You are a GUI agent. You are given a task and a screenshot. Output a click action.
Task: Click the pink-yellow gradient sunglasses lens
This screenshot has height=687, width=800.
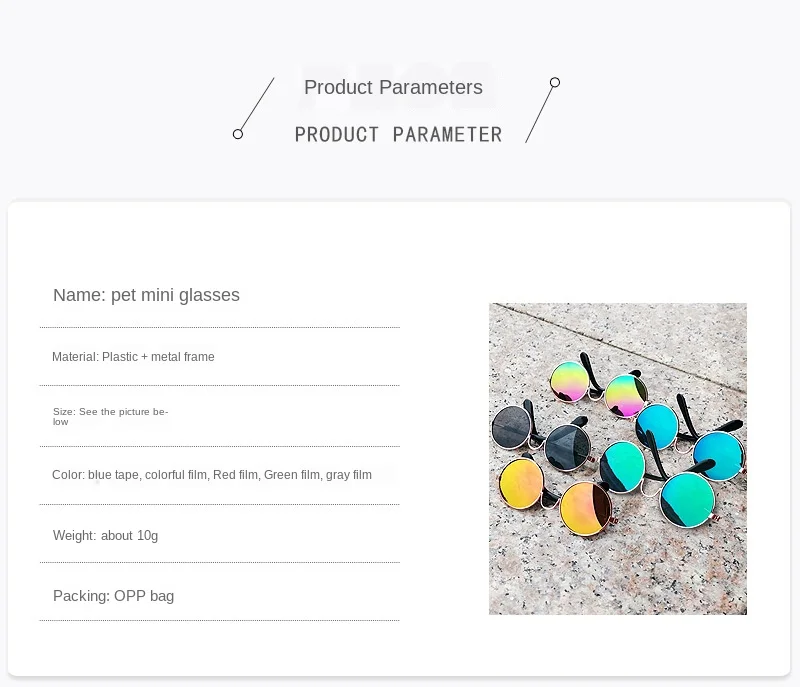pyautogui.click(x=570, y=381)
